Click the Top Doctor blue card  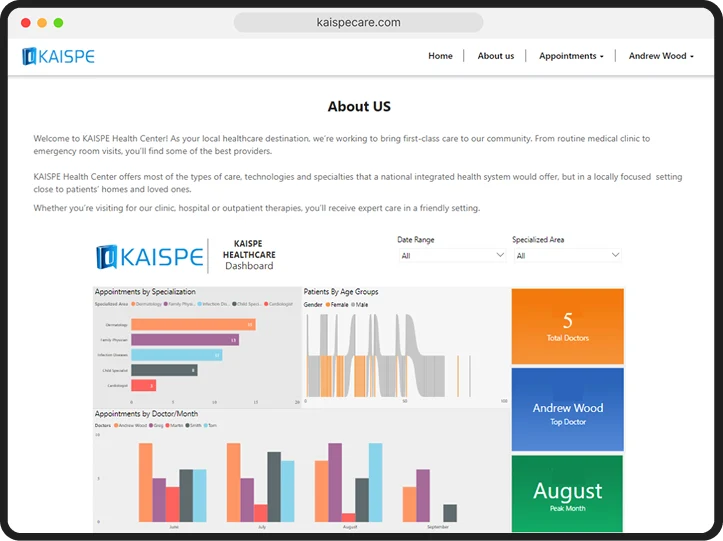click(567, 412)
